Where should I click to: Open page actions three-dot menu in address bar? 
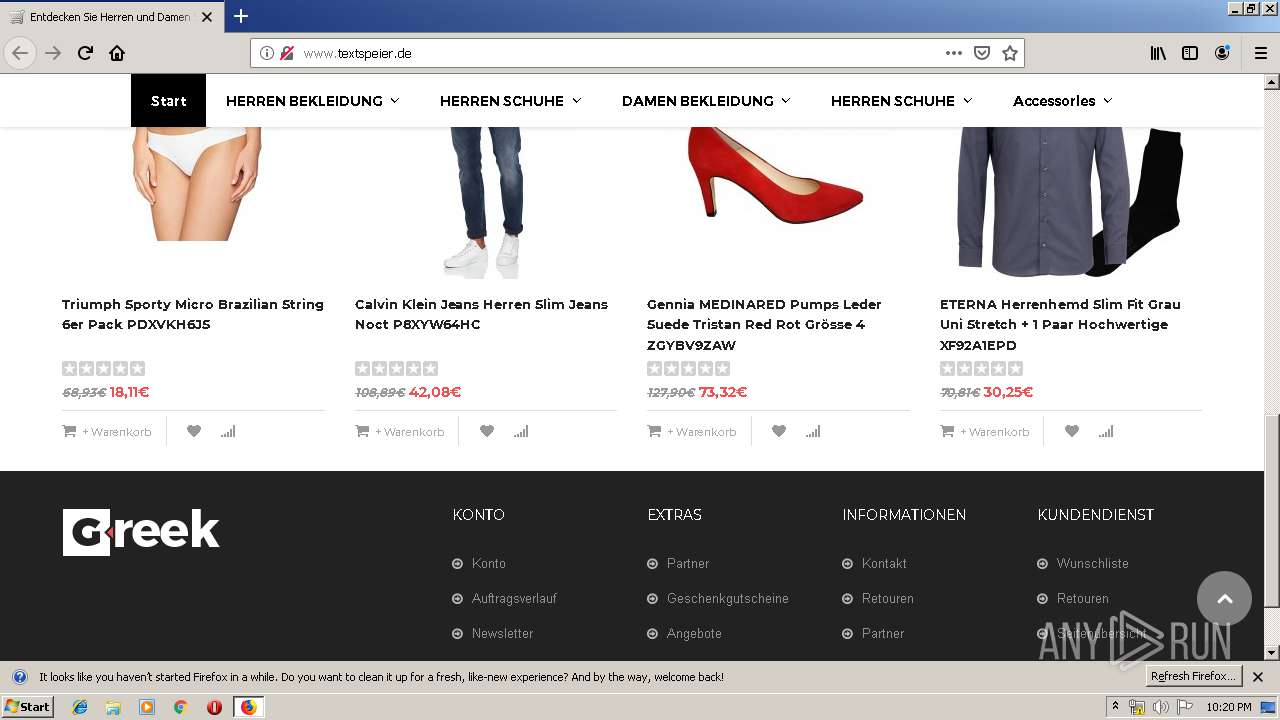click(x=954, y=53)
